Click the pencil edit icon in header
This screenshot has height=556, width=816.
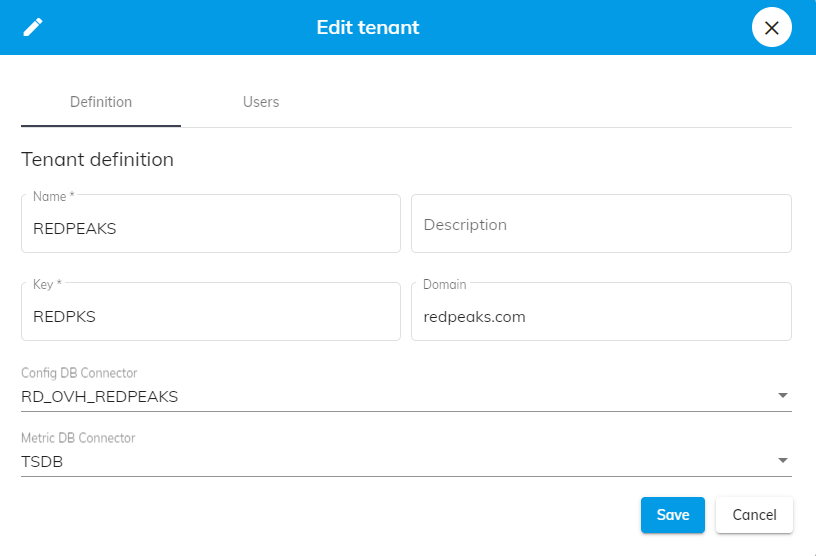tap(33, 27)
